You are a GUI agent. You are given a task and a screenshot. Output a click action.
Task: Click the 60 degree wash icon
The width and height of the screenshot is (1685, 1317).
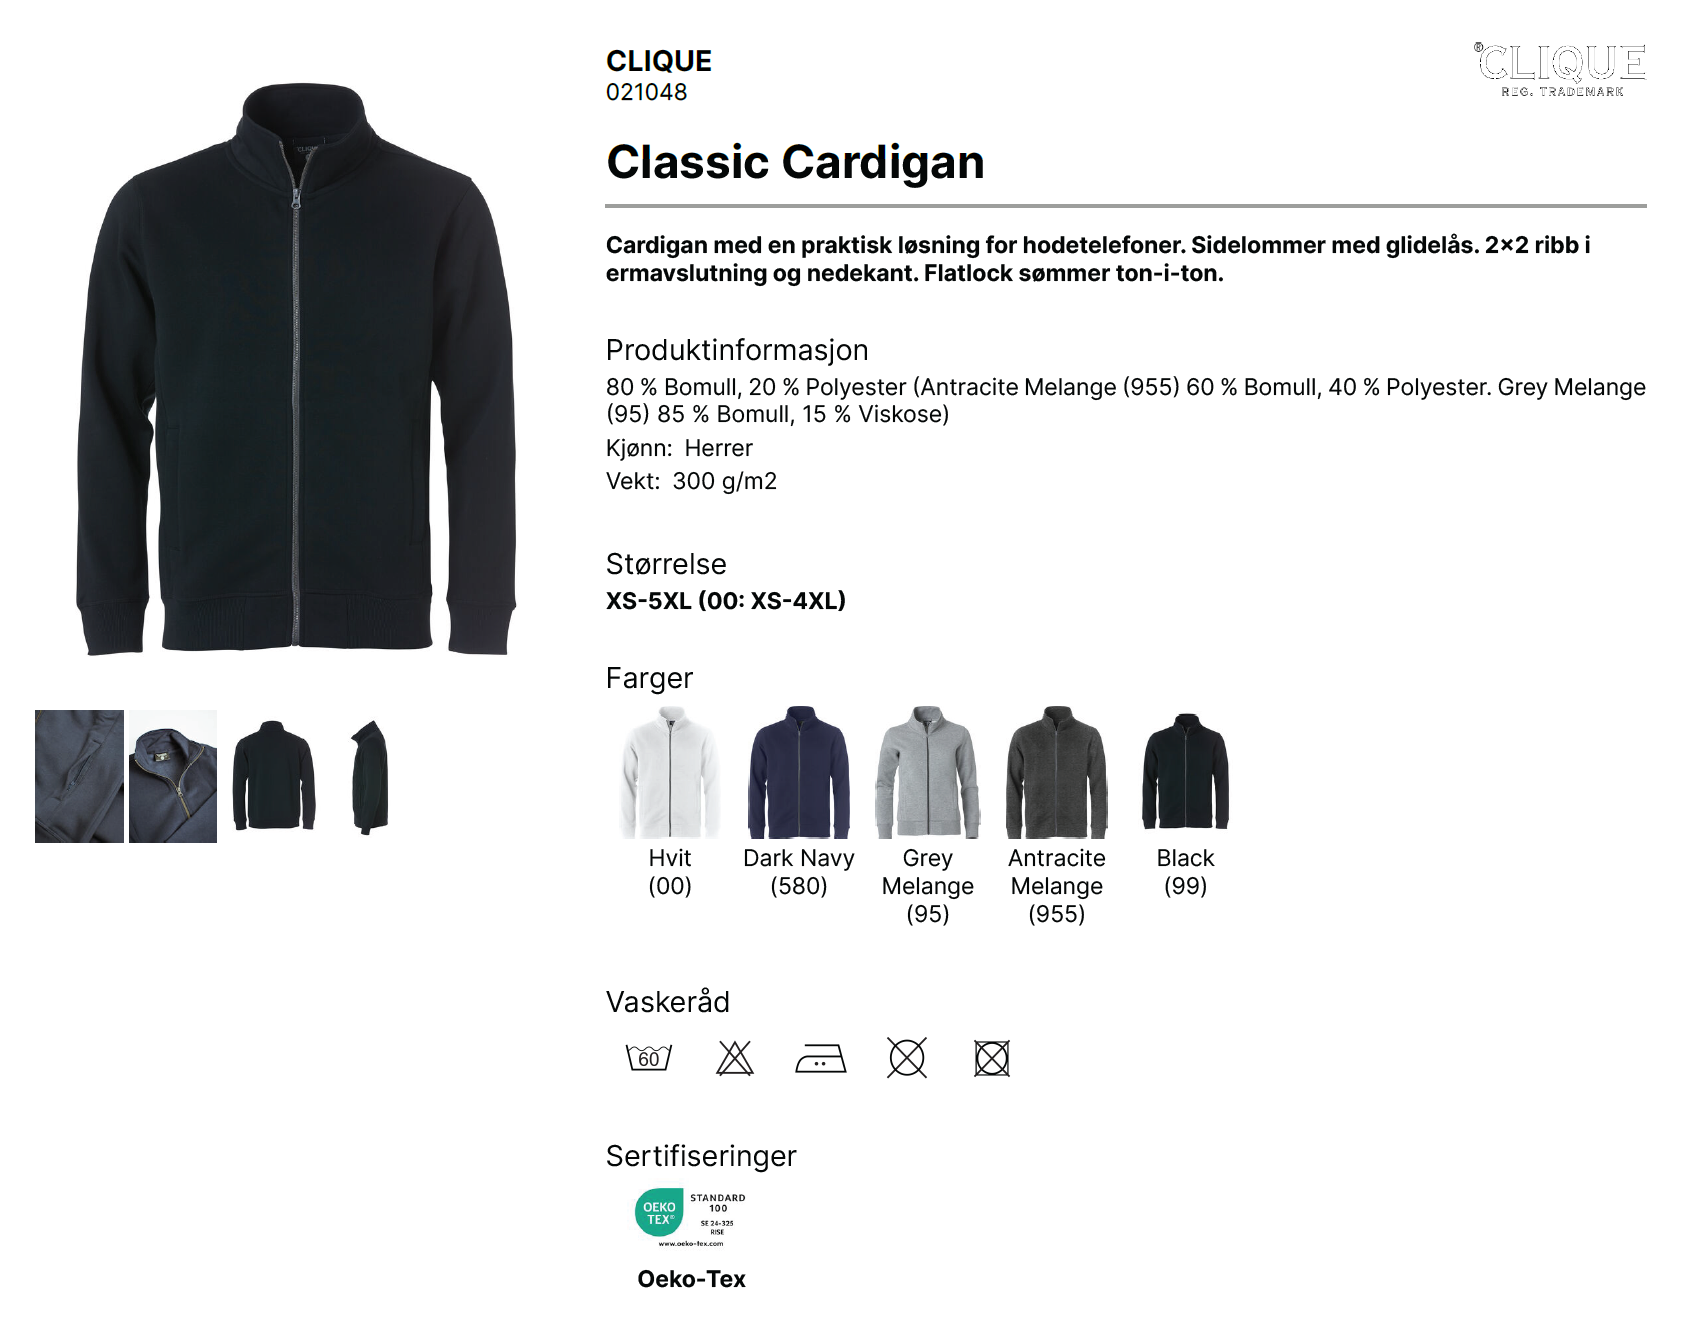(649, 1057)
